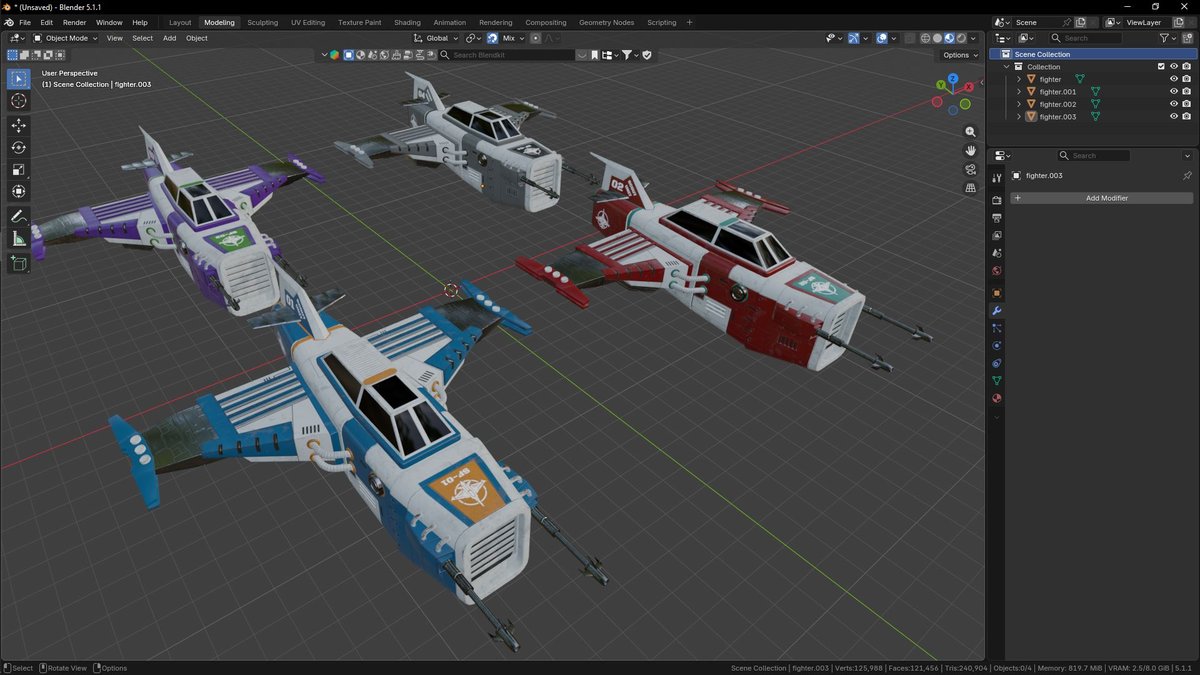Screen dimensions: 1200x675
Task: Switch perspective/orthographic with the grid icon
Action: 970,187
